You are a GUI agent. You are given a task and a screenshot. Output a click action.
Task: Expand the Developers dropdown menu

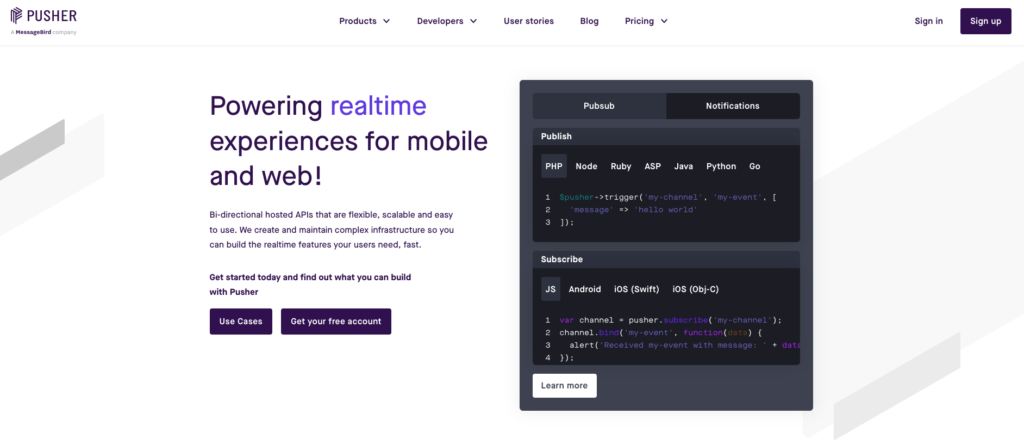447,21
